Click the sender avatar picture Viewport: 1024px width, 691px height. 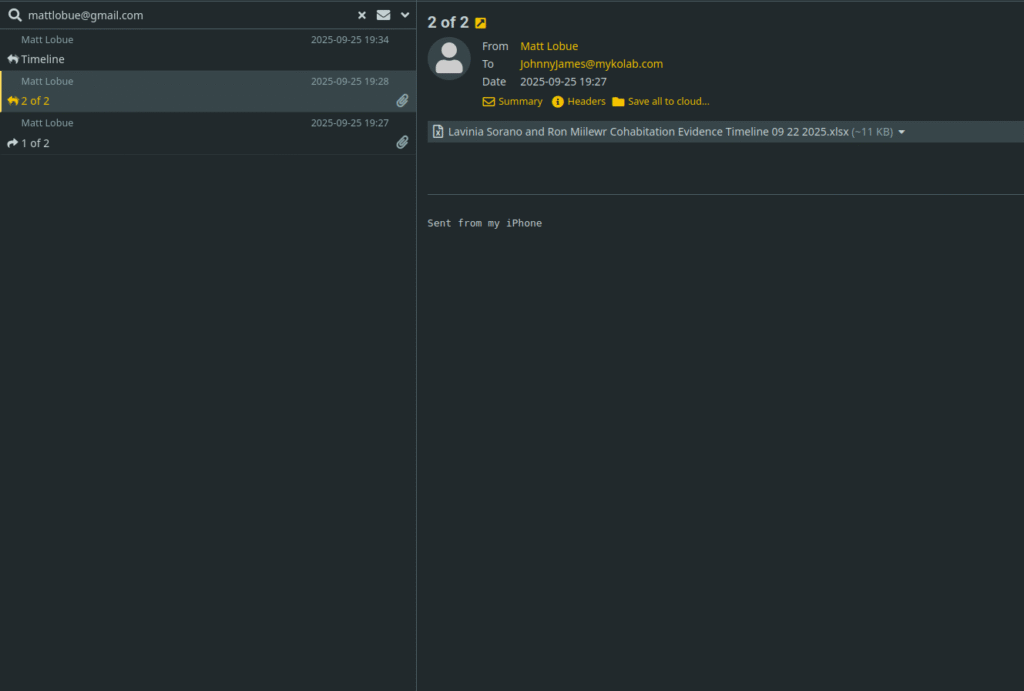449,59
